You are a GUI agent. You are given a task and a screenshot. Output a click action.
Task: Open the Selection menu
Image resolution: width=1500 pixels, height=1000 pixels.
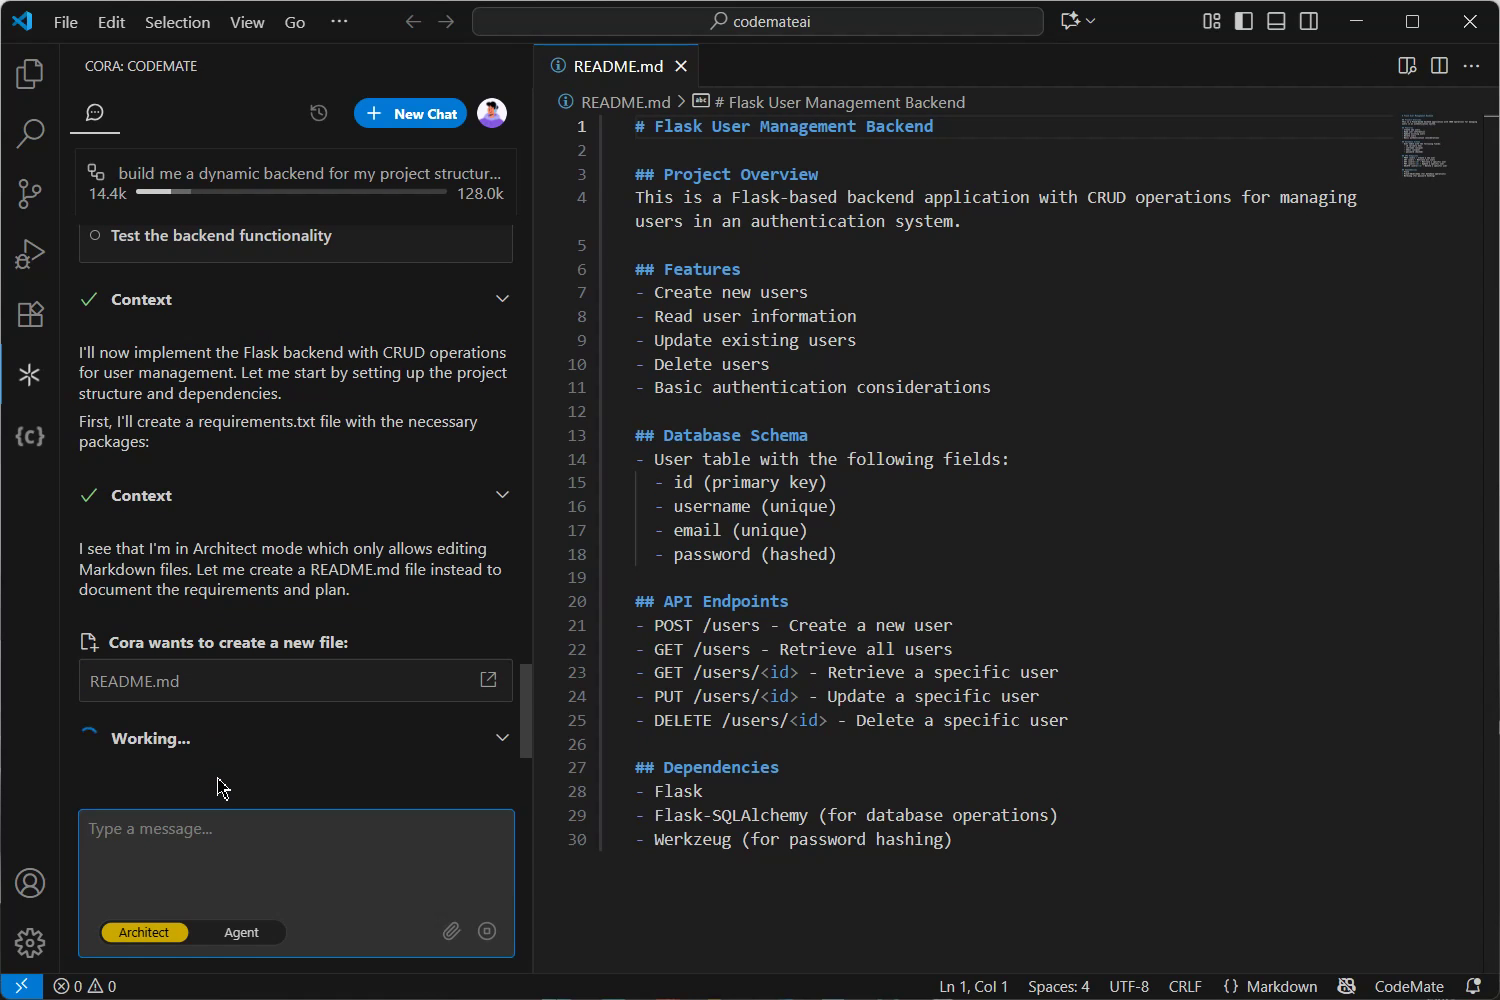(x=177, y=22)
